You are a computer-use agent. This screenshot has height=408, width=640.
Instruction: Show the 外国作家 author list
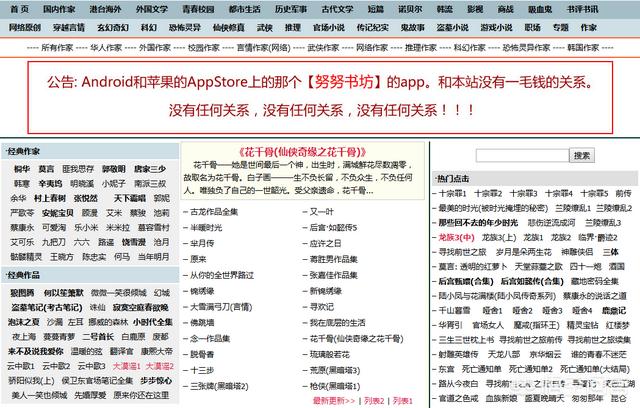[x=155, y=48]
